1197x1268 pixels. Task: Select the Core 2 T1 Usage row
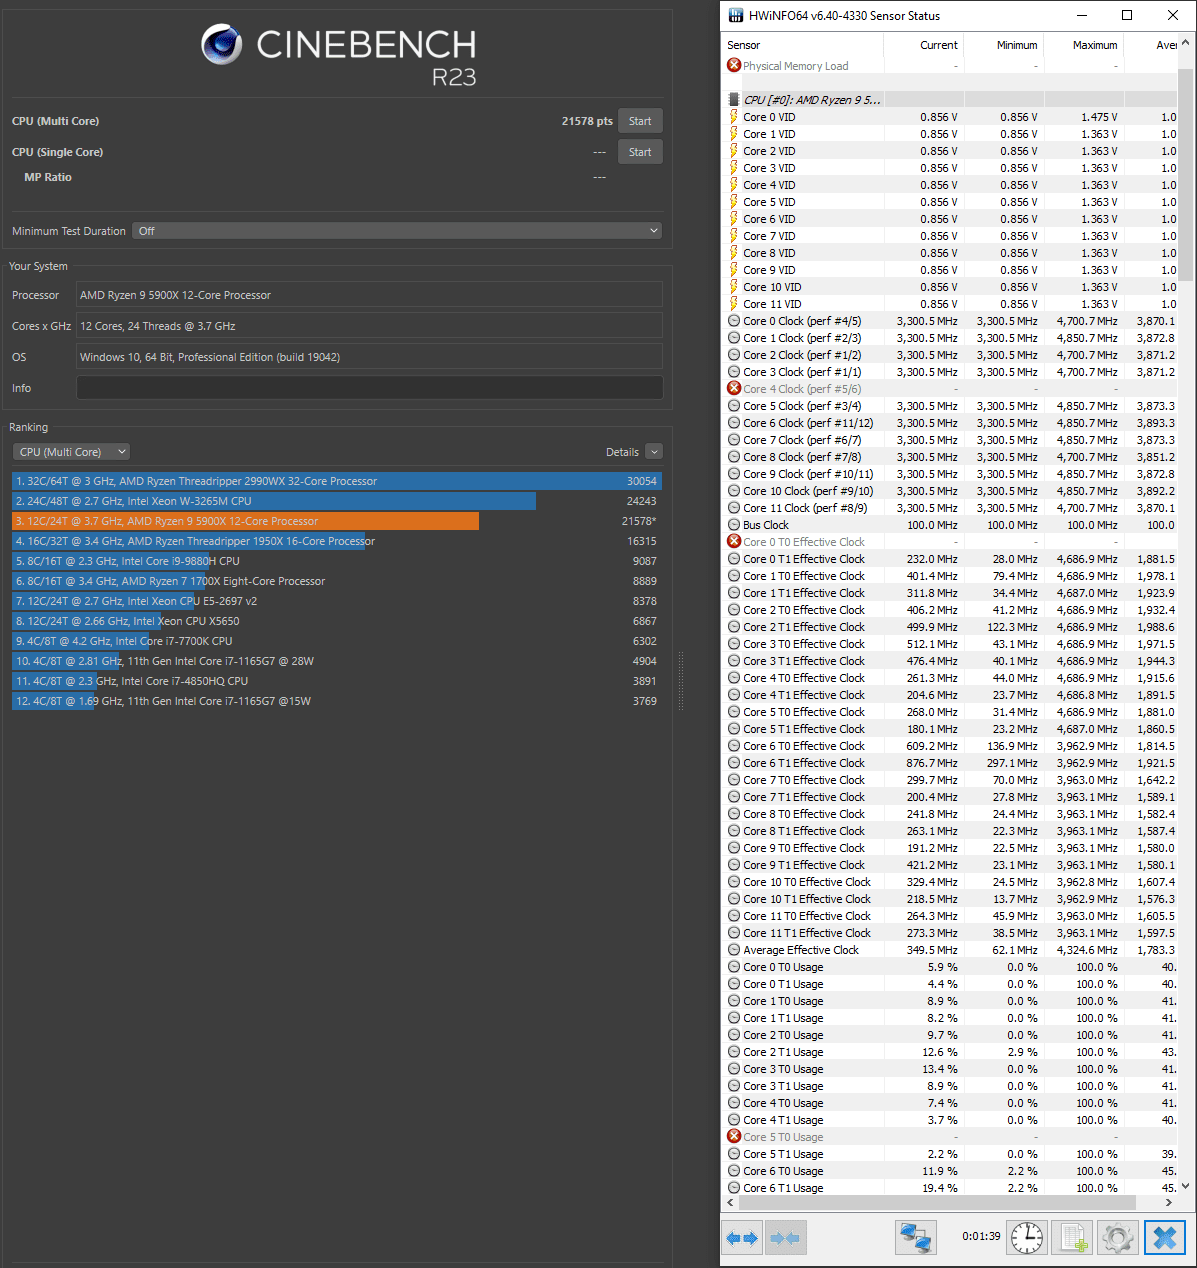pos(950,1052)
